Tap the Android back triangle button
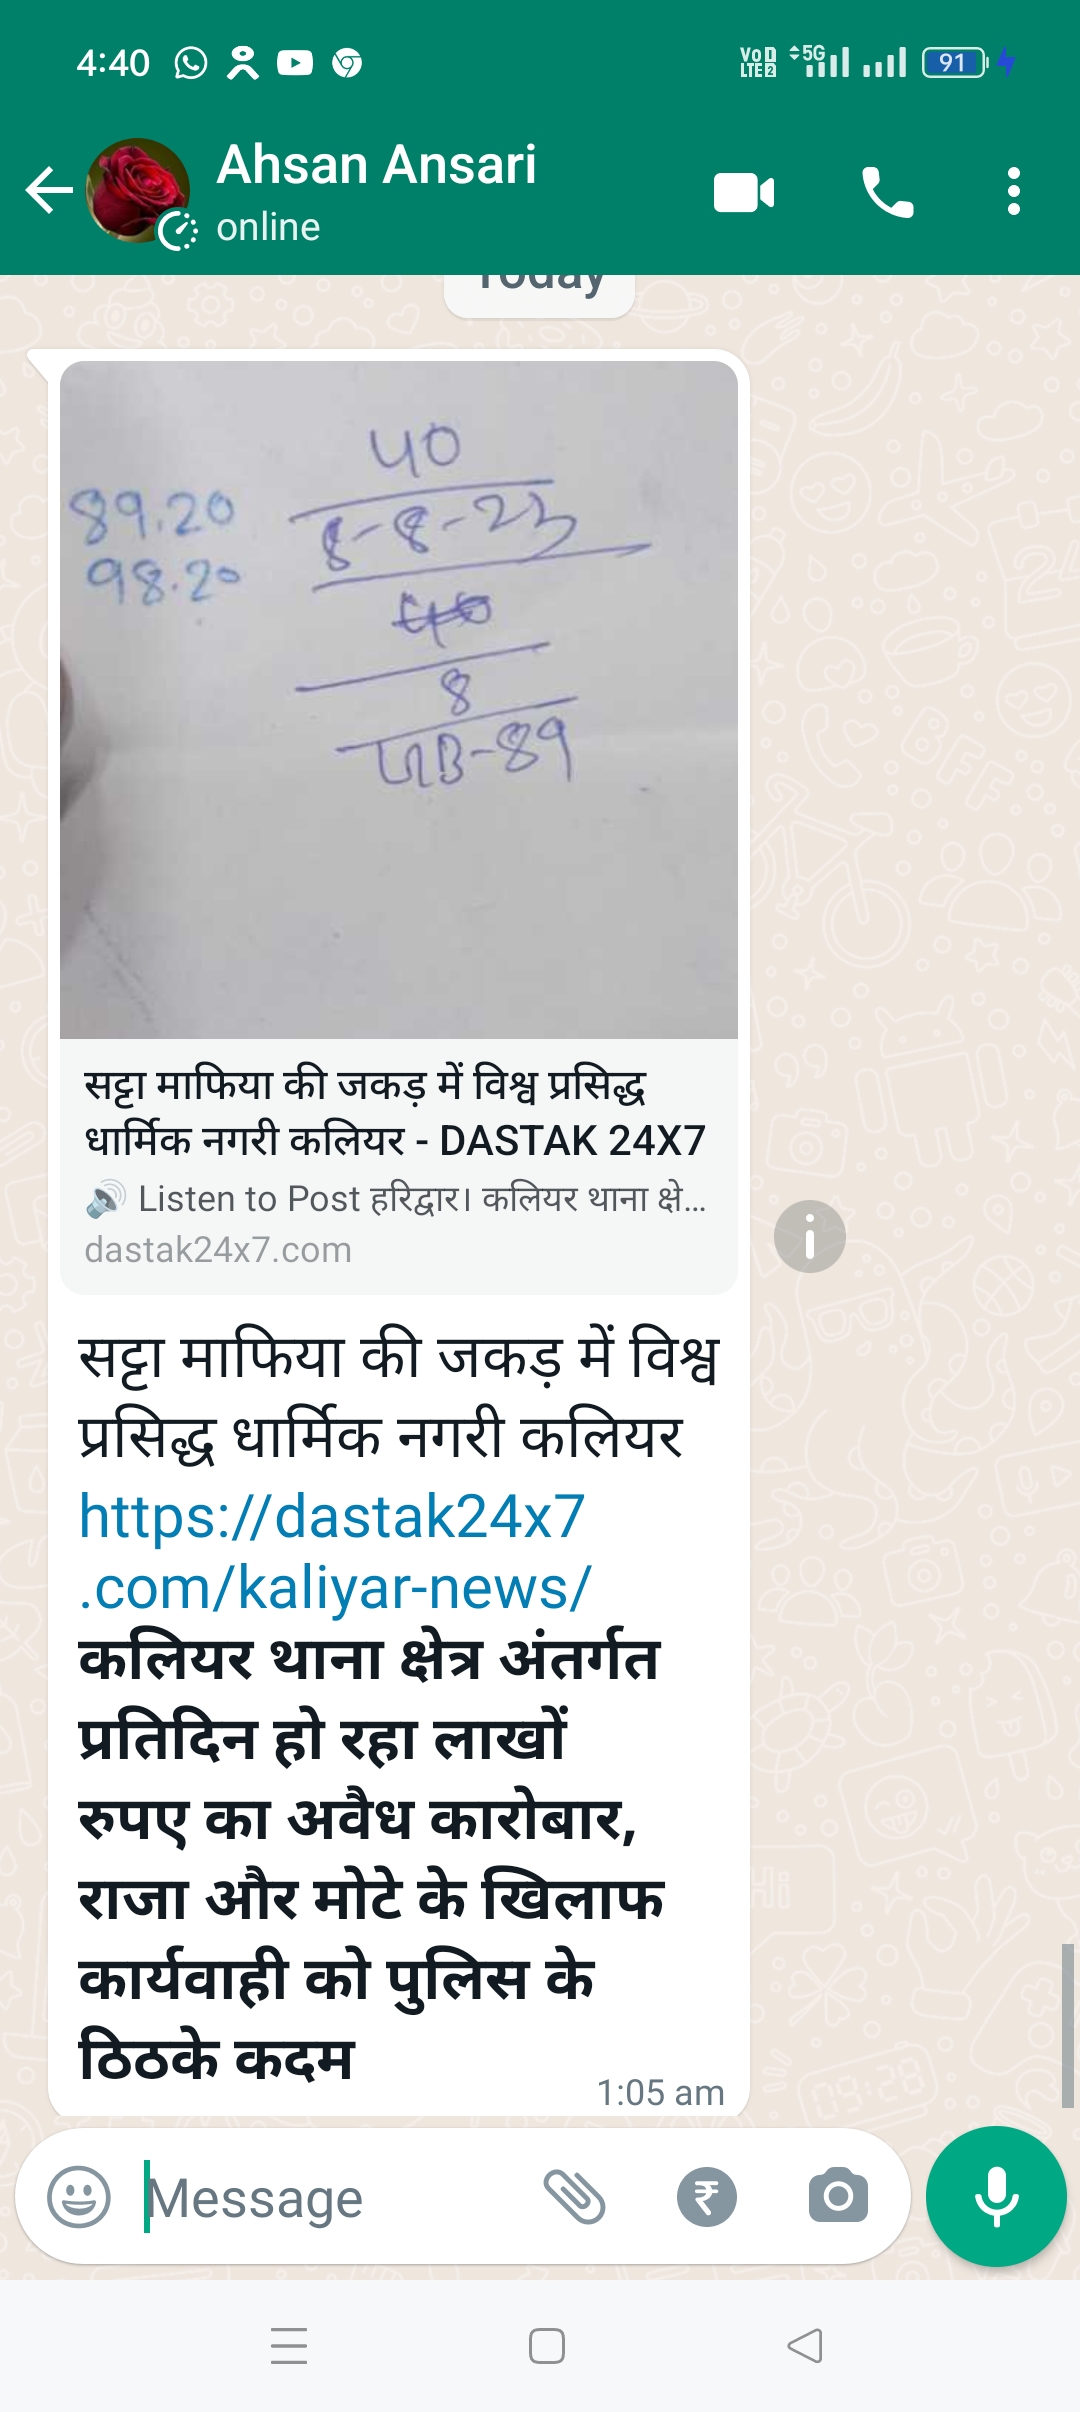This screenshot has height=2412, width=1080. (x=805, y=2346)
